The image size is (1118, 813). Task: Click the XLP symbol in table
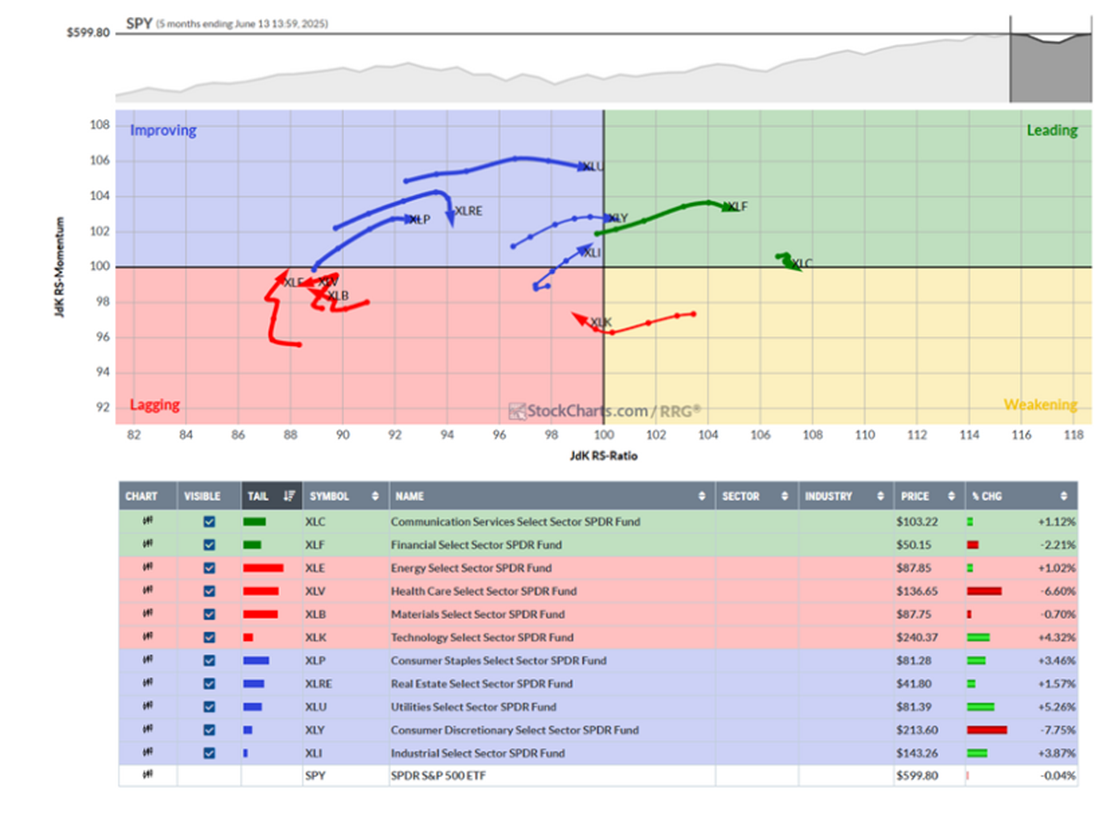[x=315, y=661]
